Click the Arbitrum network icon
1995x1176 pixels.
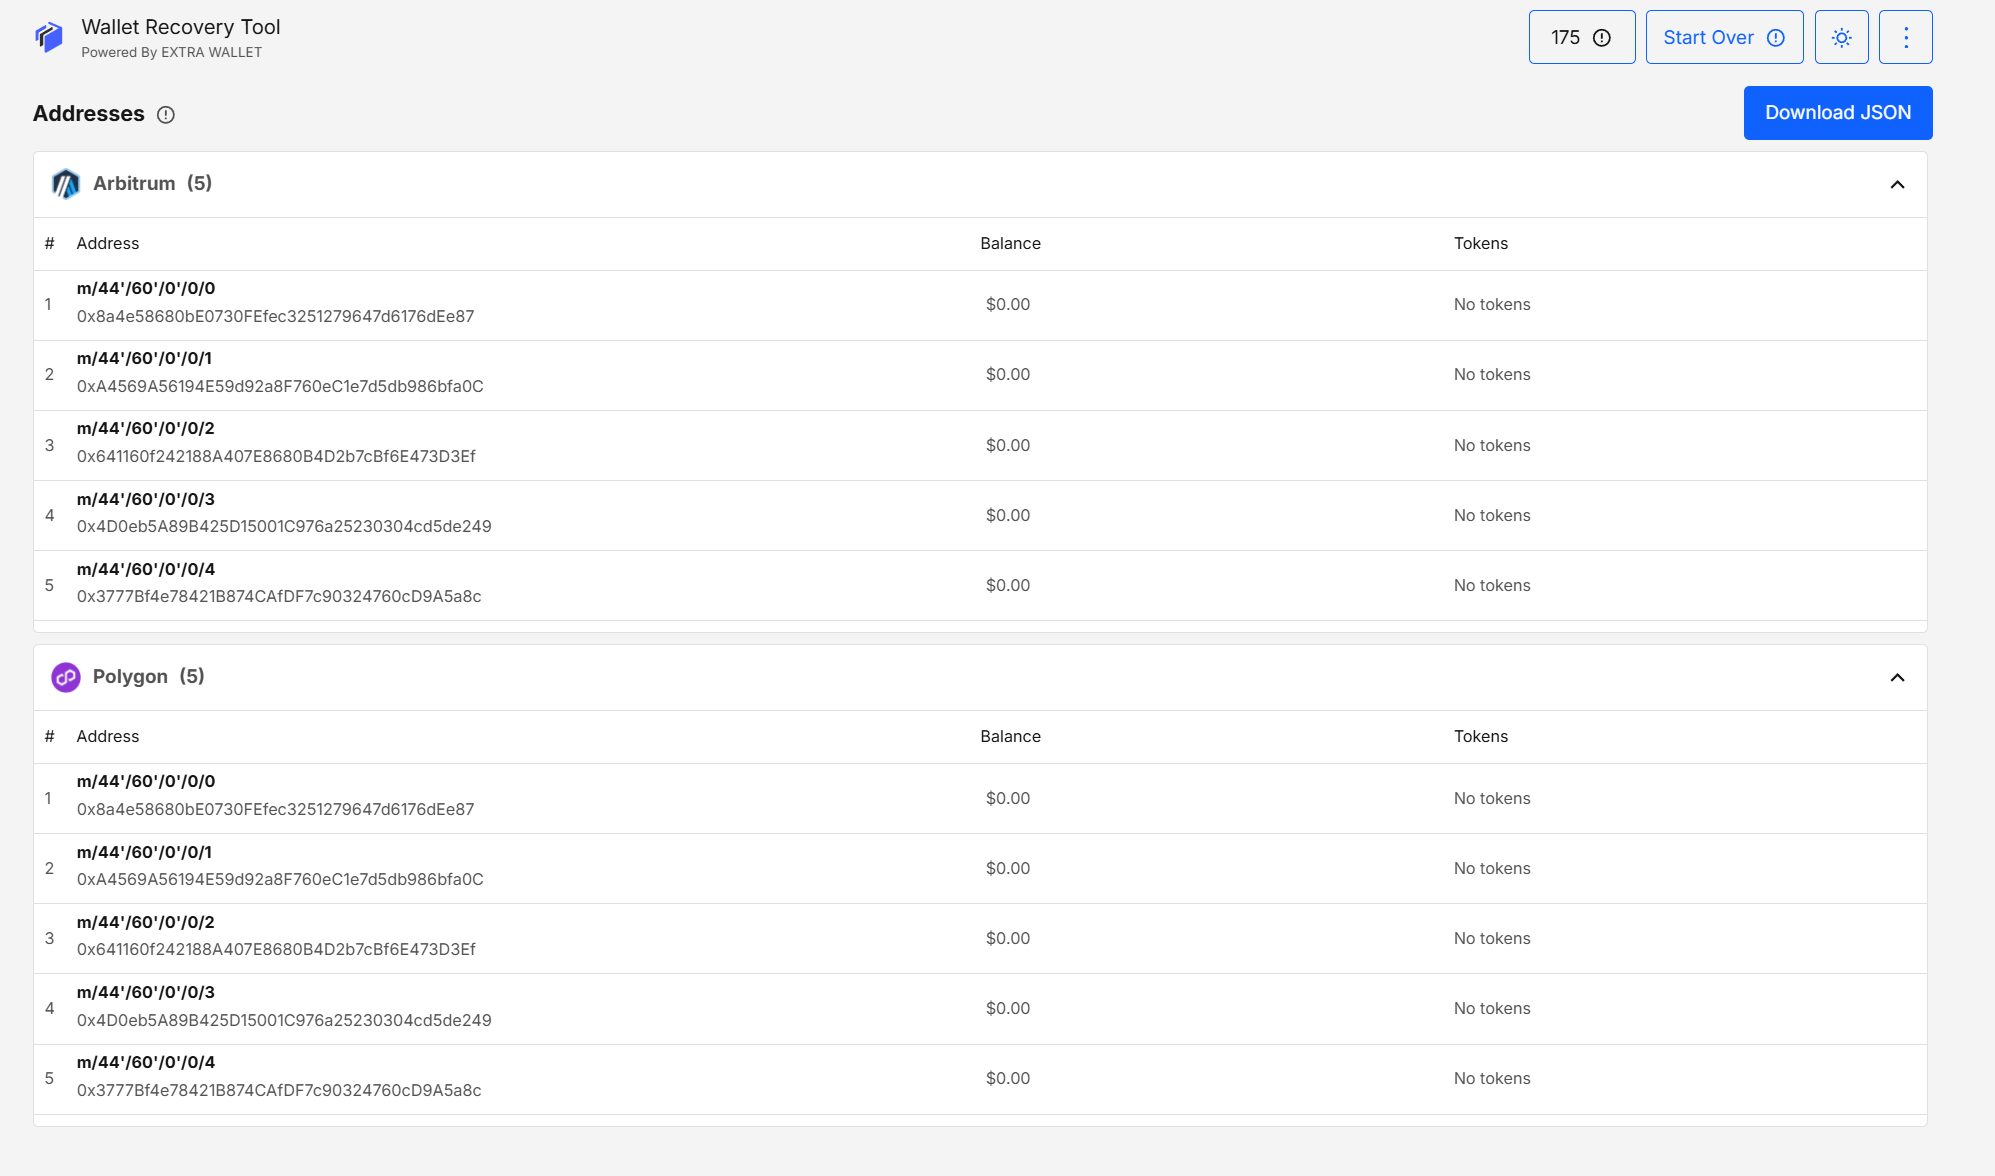[65, 184]
